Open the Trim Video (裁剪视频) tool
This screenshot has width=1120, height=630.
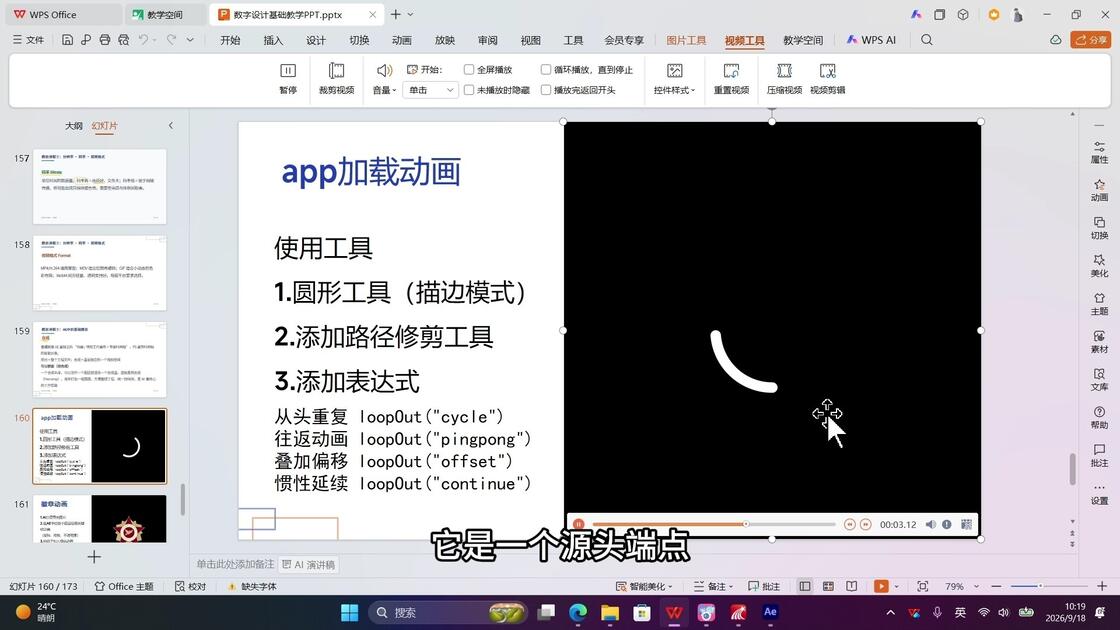pyautogui.click(x=336, y=78)
